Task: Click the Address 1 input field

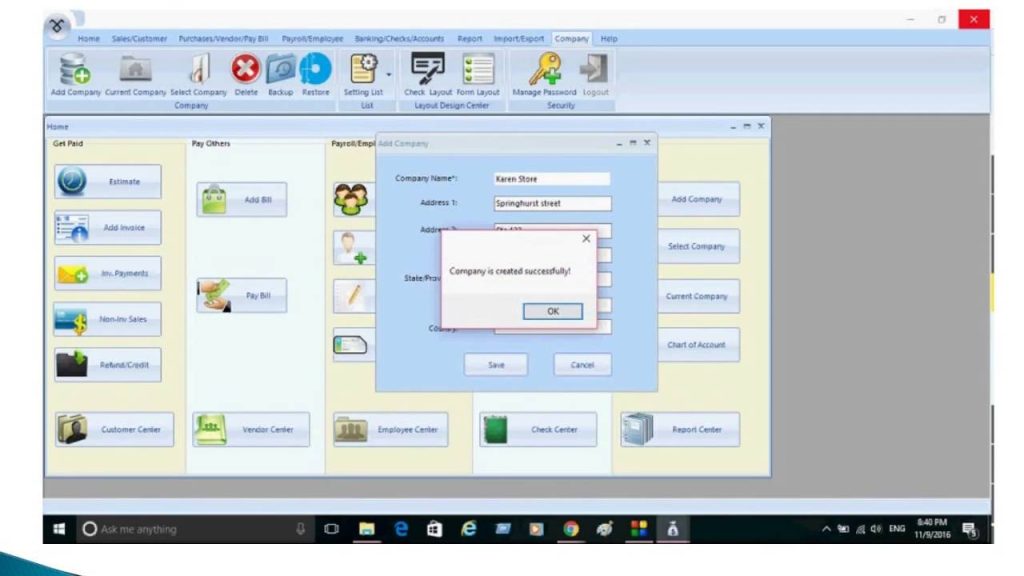Action: pos(552,203)
